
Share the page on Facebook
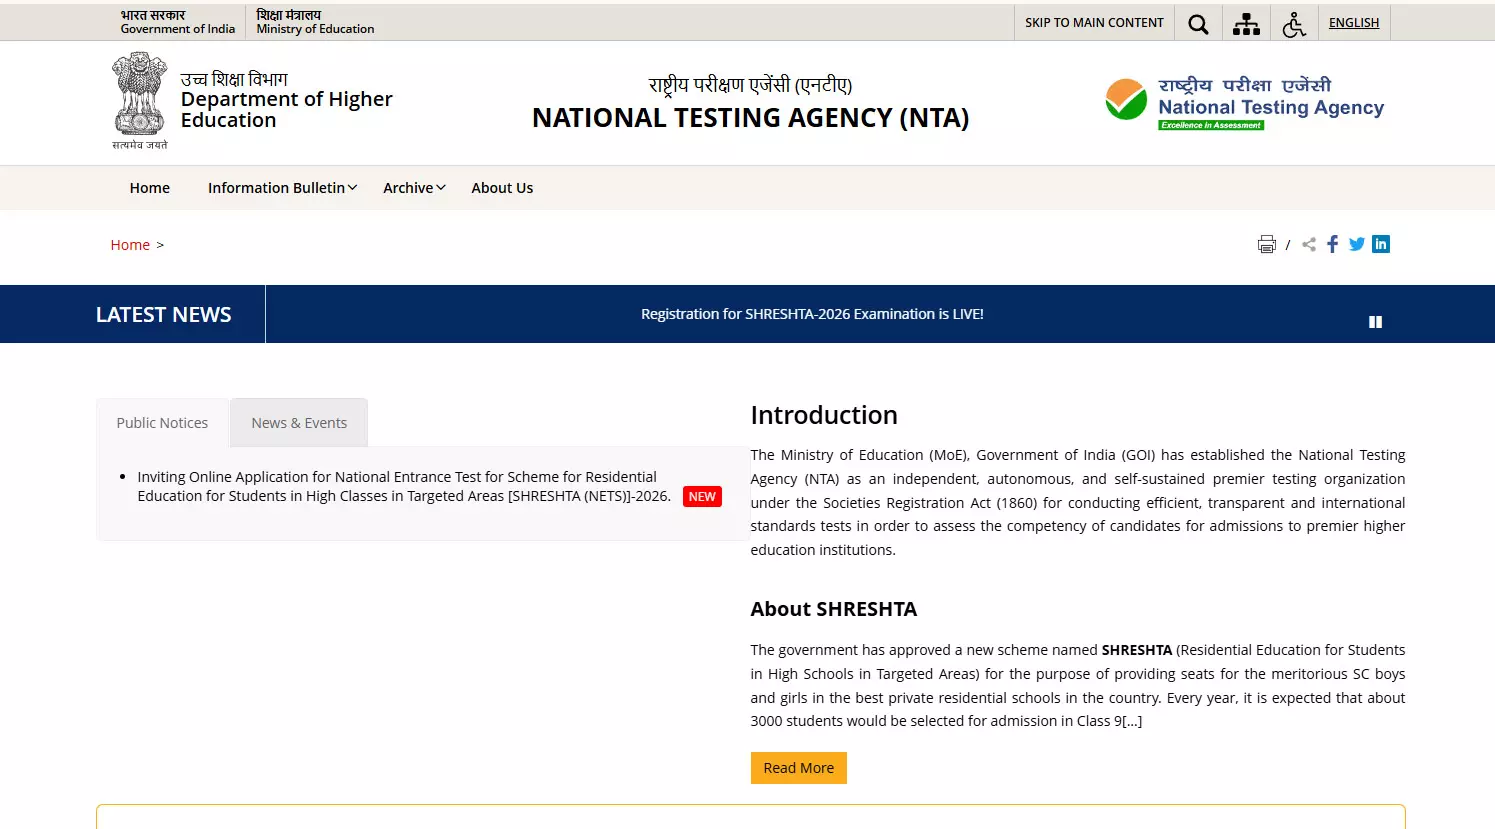(x=1333, y=244)
